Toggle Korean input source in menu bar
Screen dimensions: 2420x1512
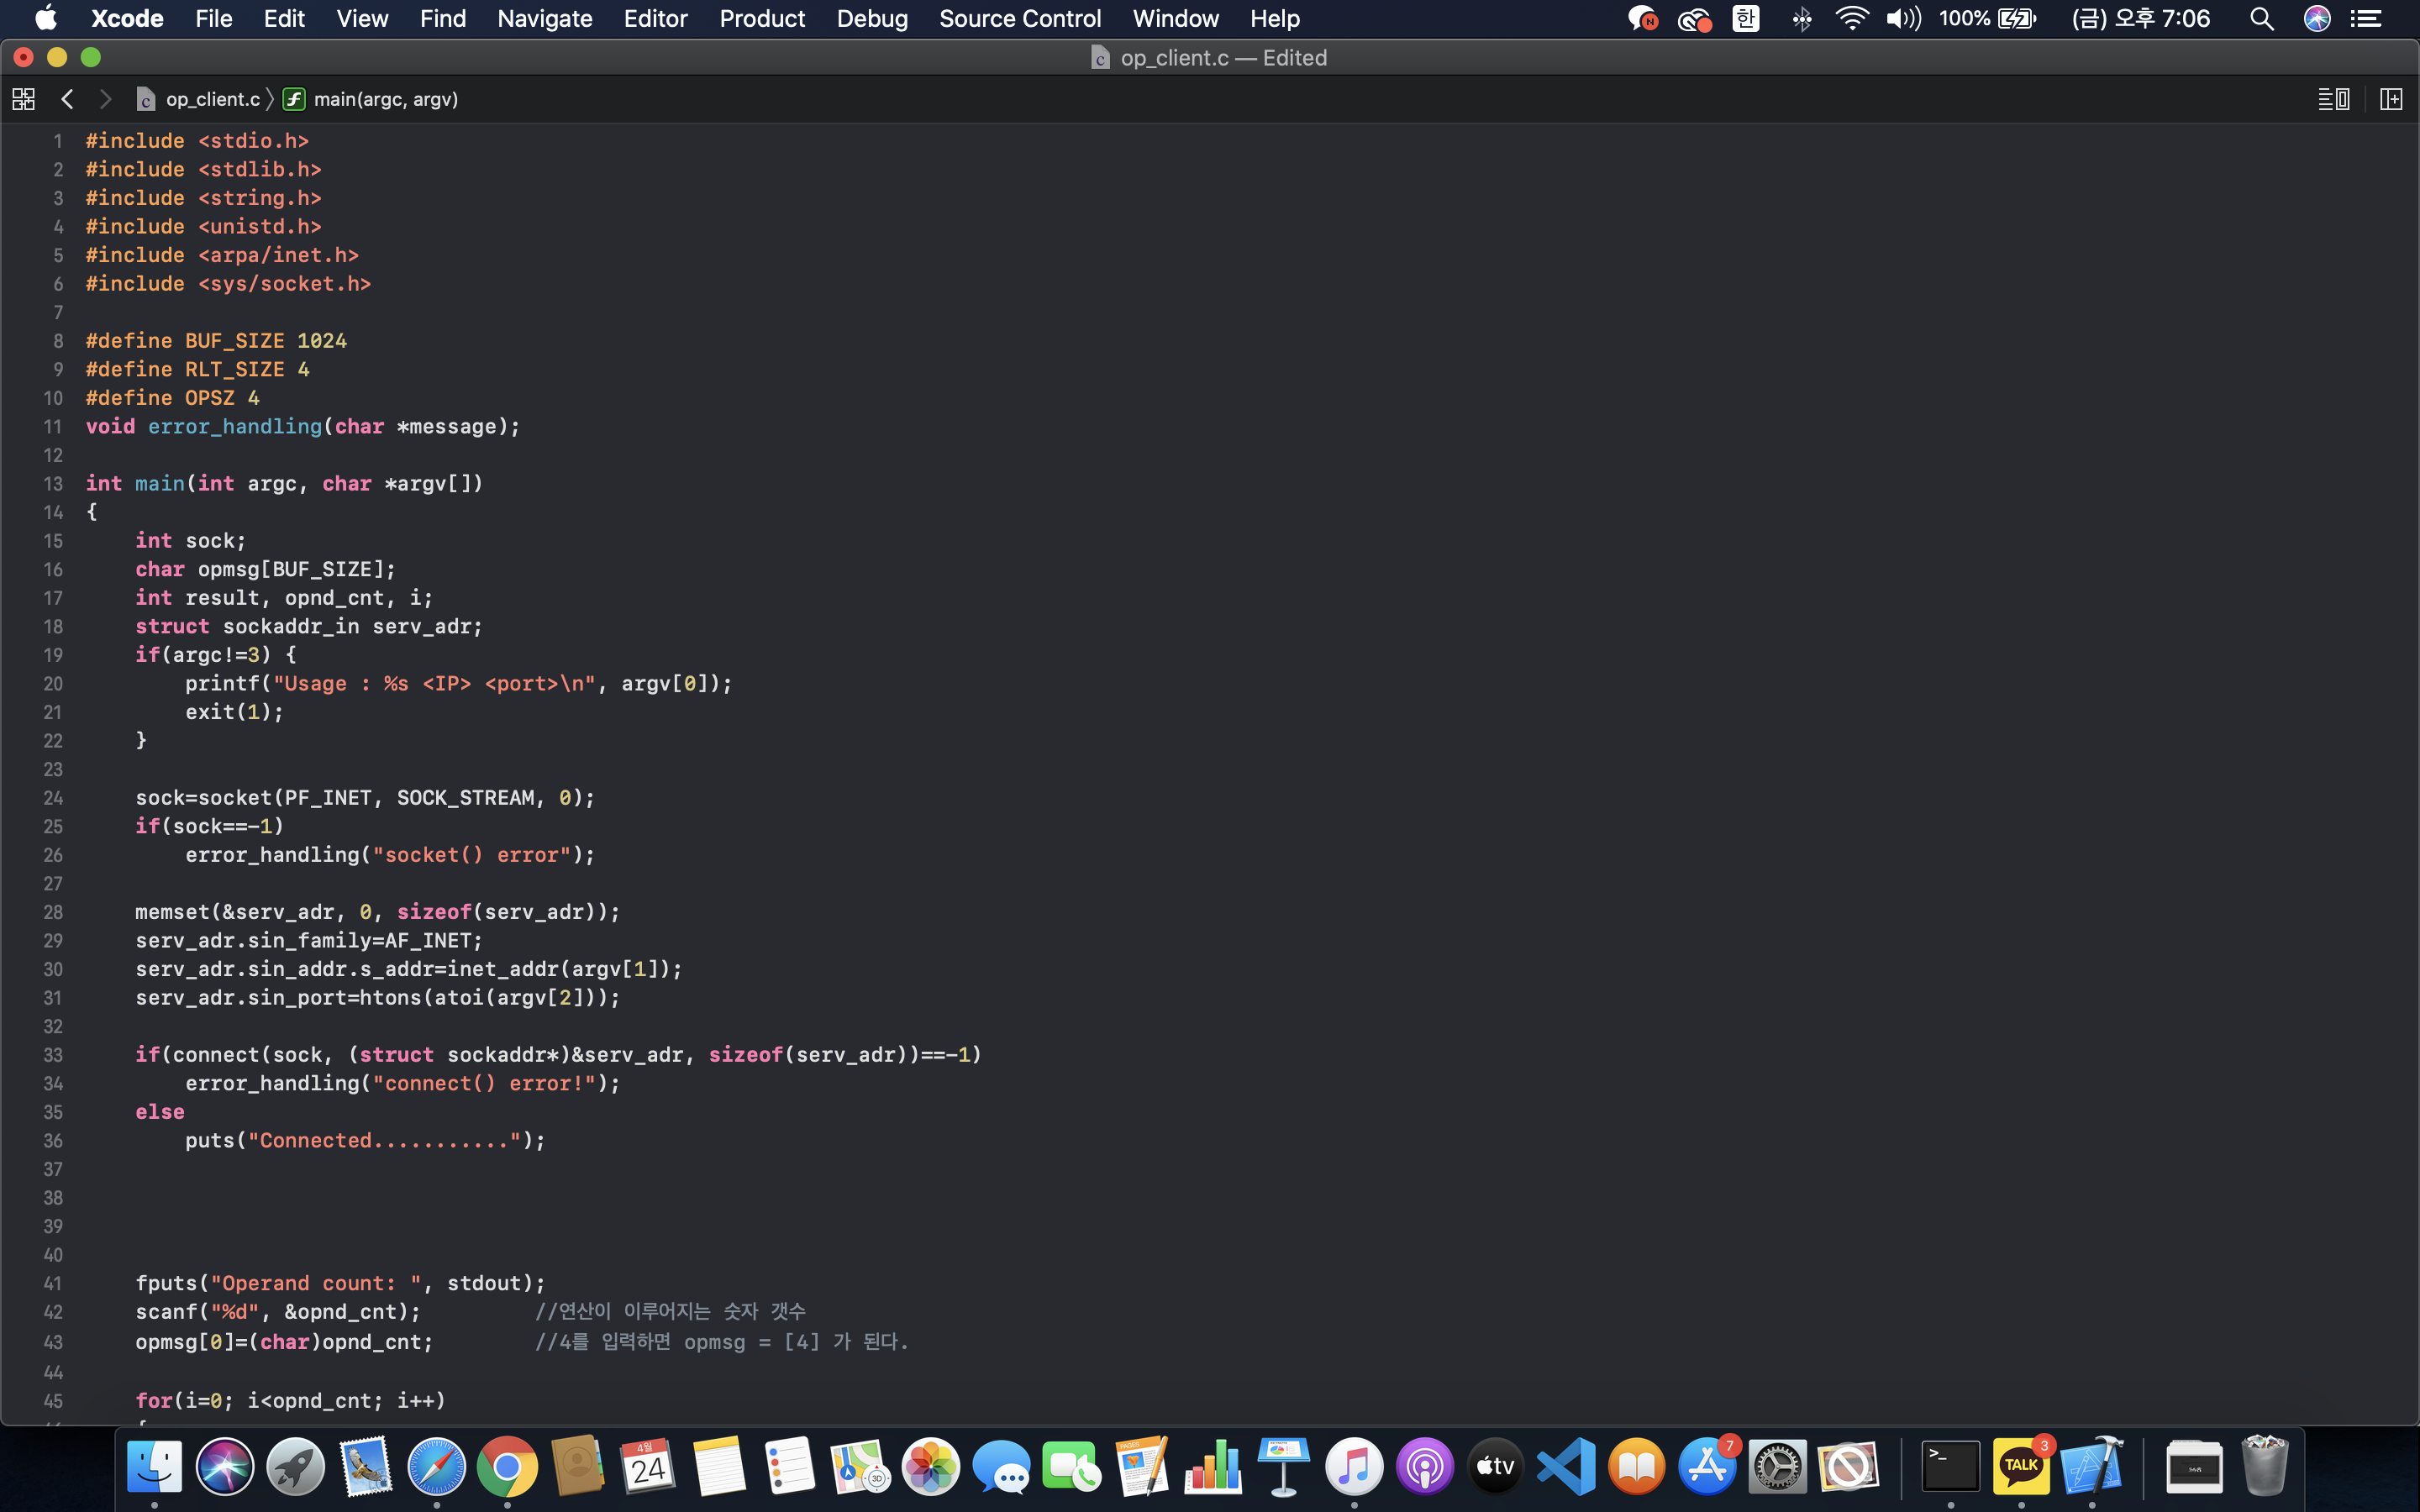coord(1746,18)
